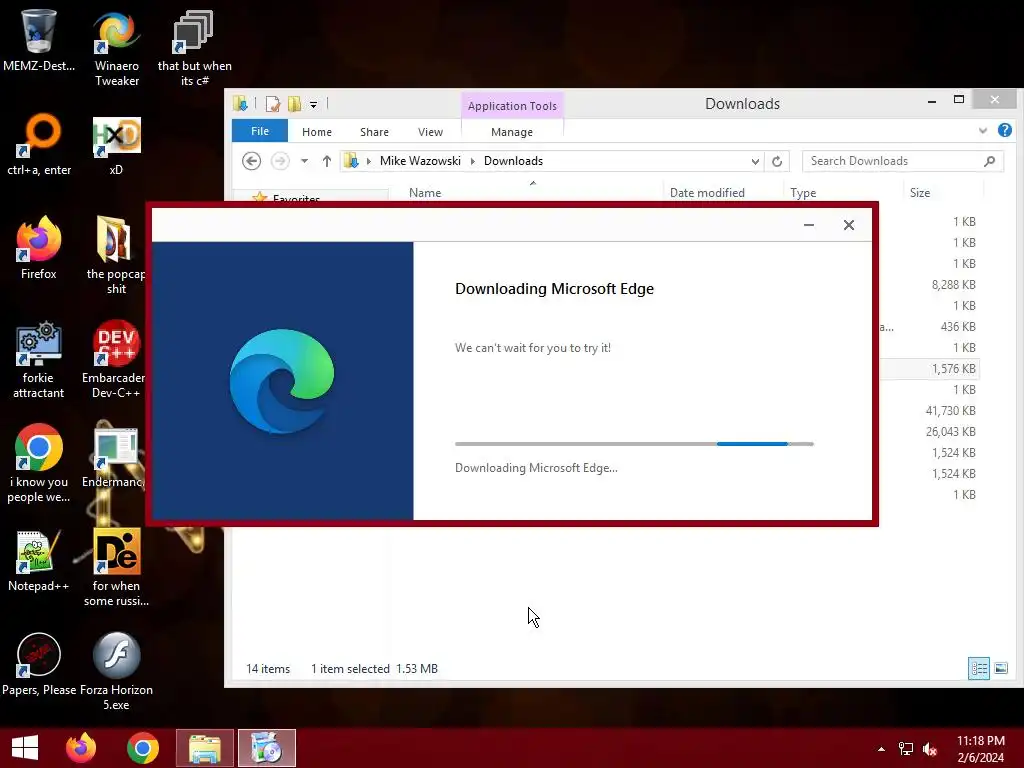1024x768 pixels.
Task: Switch to Details view button
Action: [978, 668]
